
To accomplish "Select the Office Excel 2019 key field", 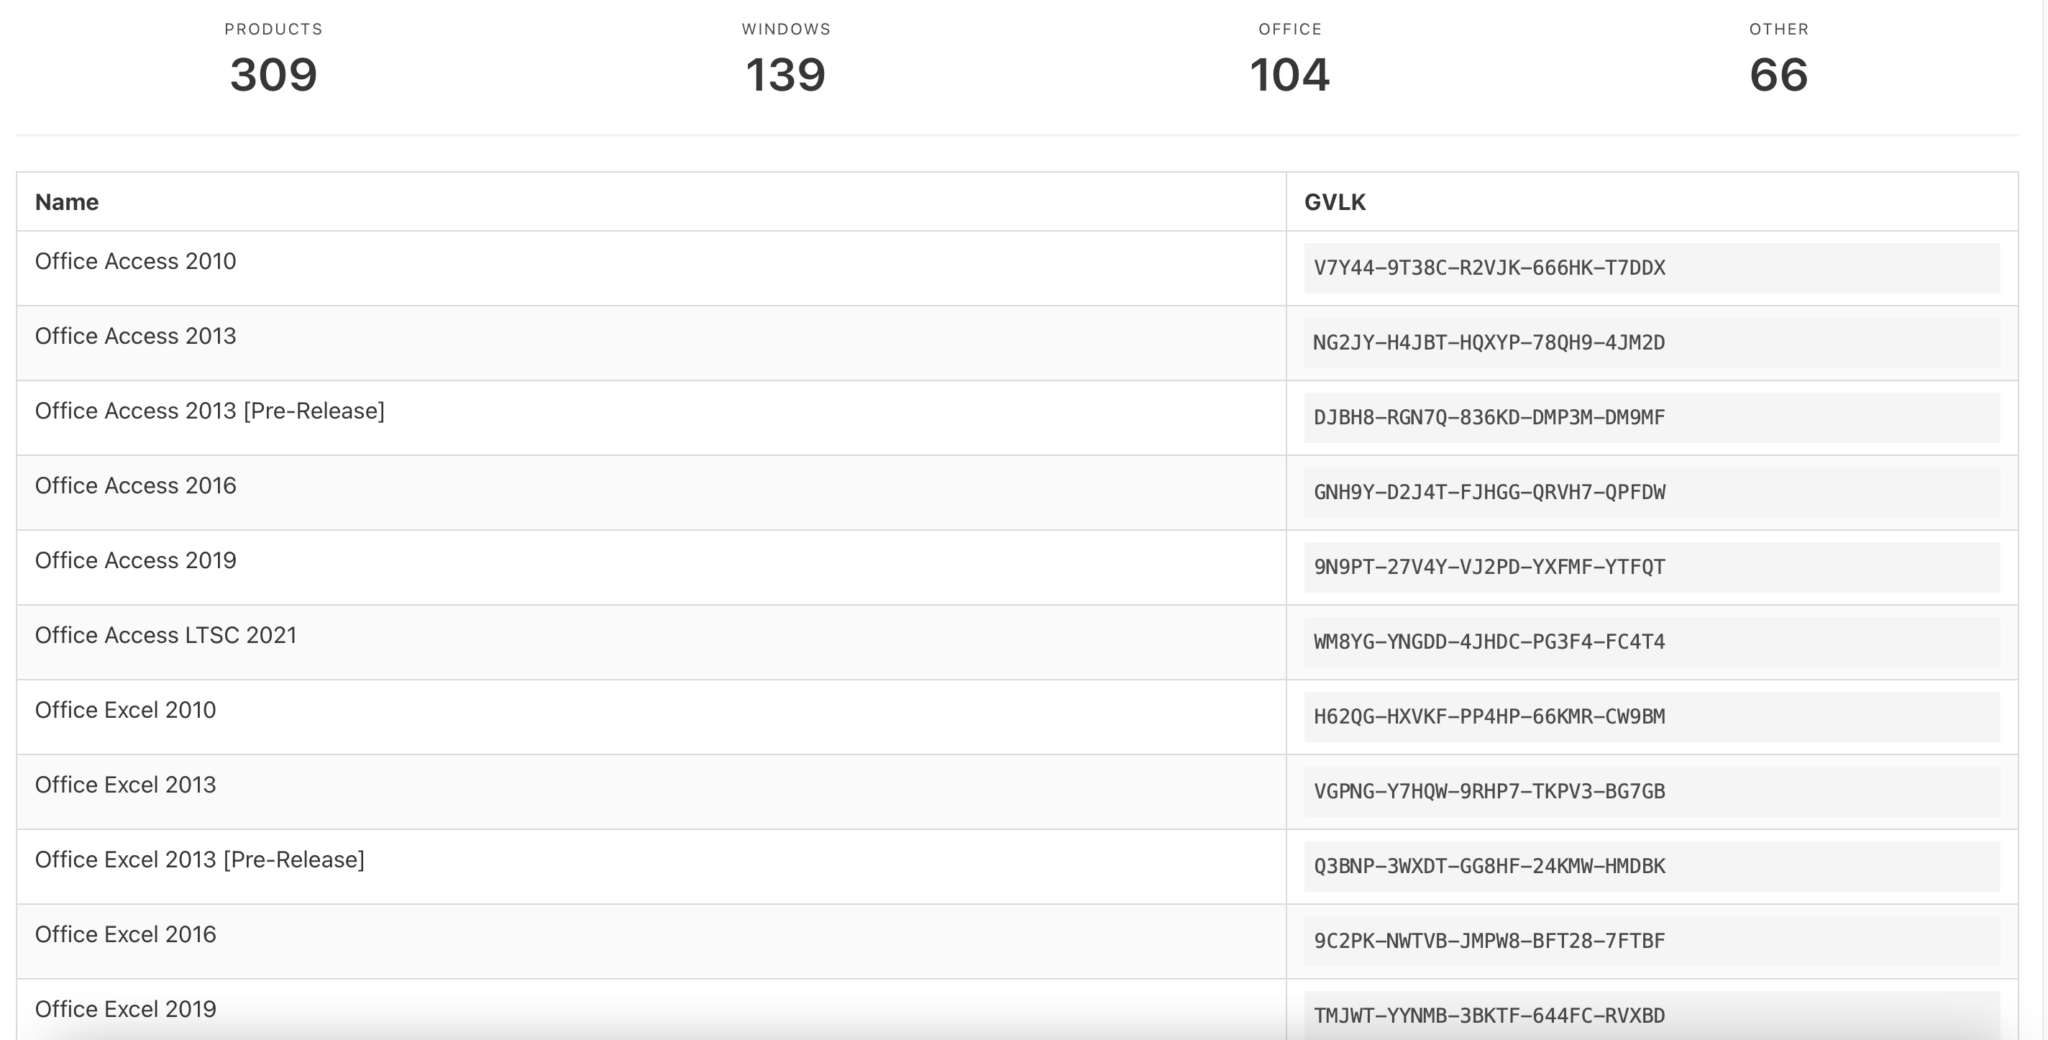I will coord(1489,1016).
